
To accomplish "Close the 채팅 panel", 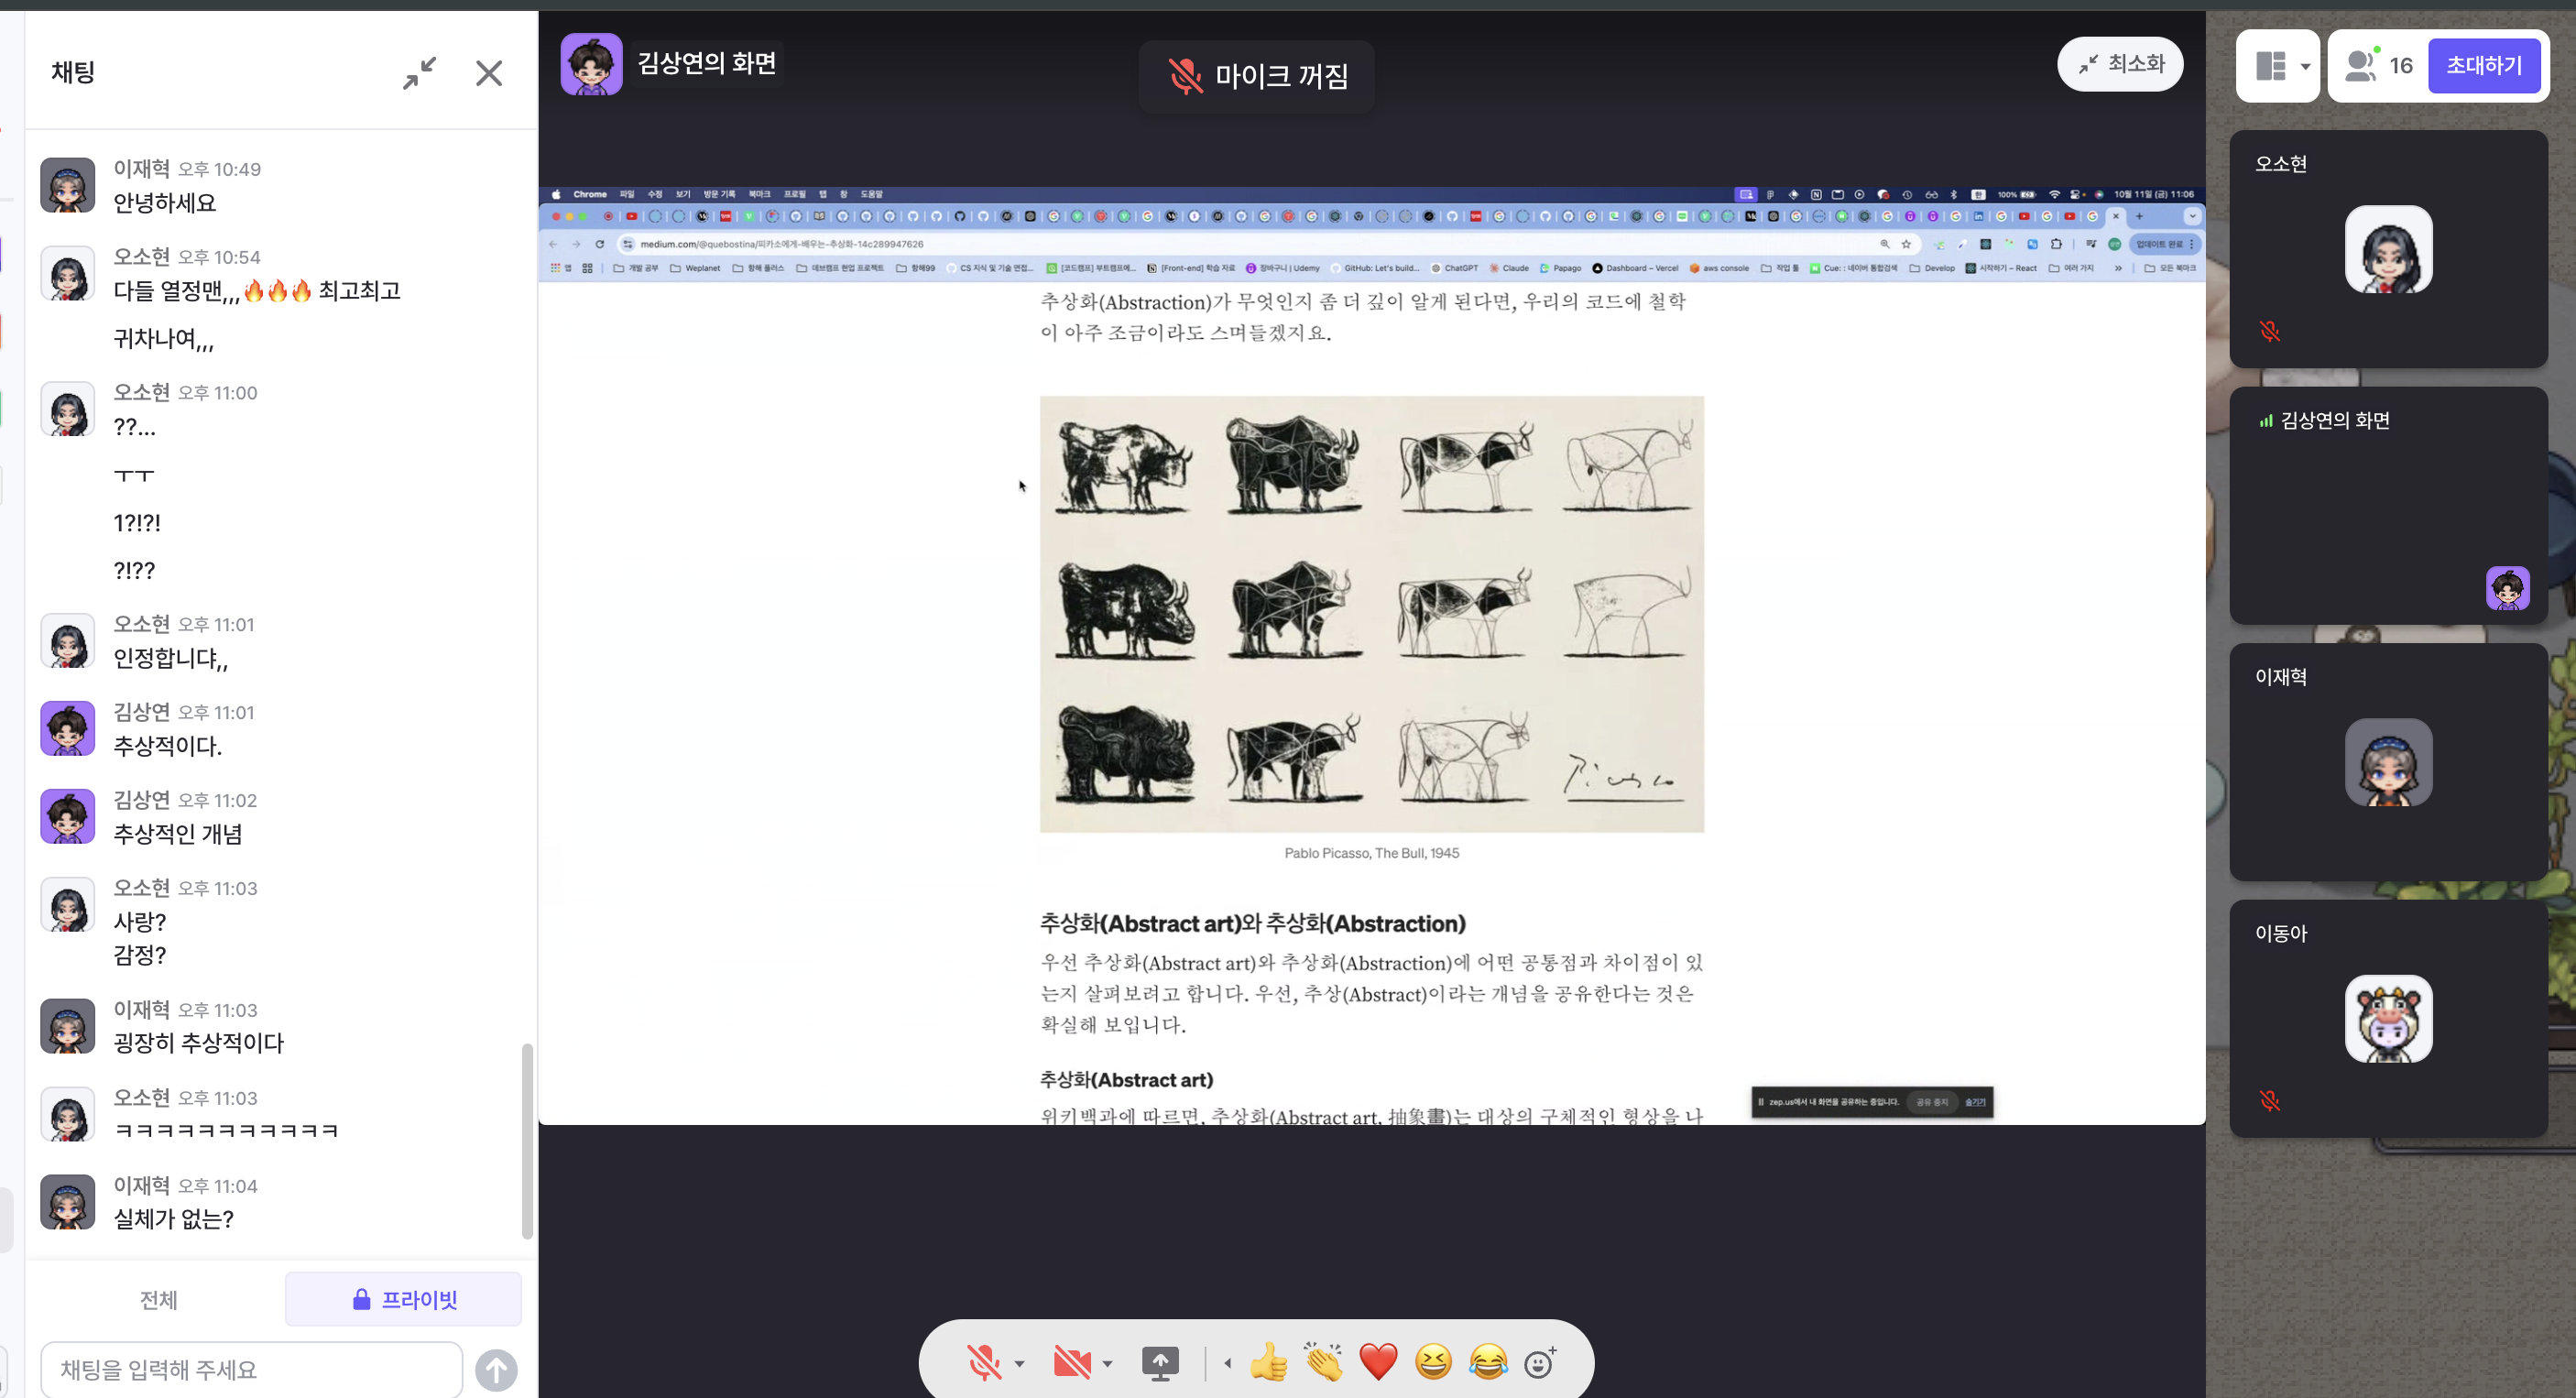I will pyautogui.click(x=489, y=73).
